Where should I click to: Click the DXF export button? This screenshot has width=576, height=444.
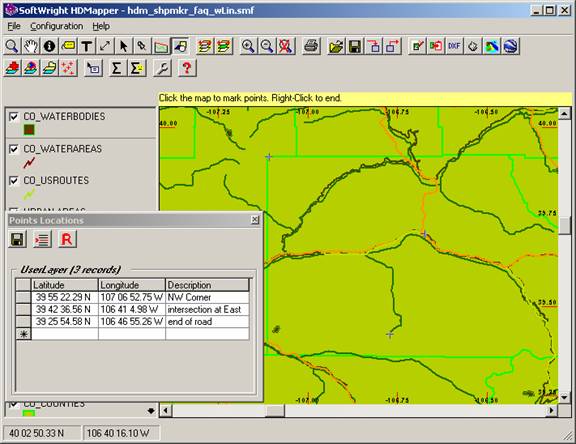(454, 46)
